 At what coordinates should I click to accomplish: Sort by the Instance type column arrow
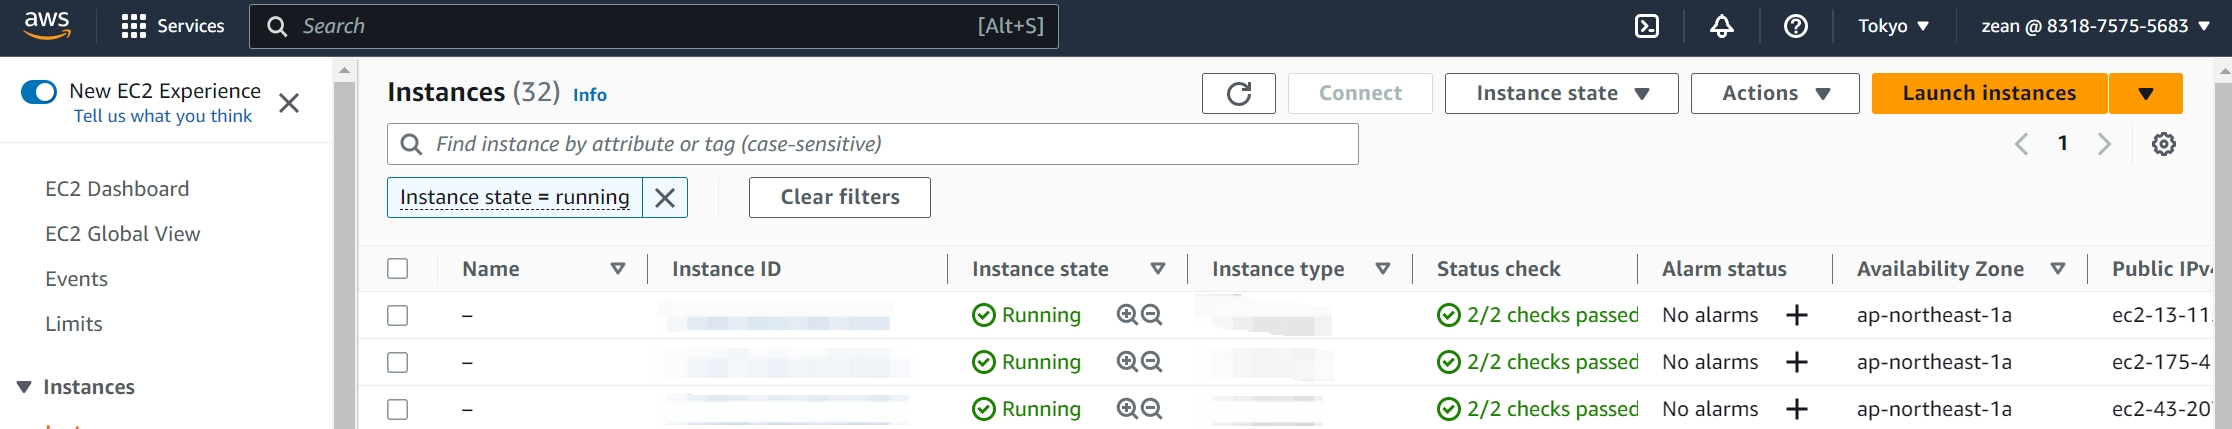tap(1383, 268)
